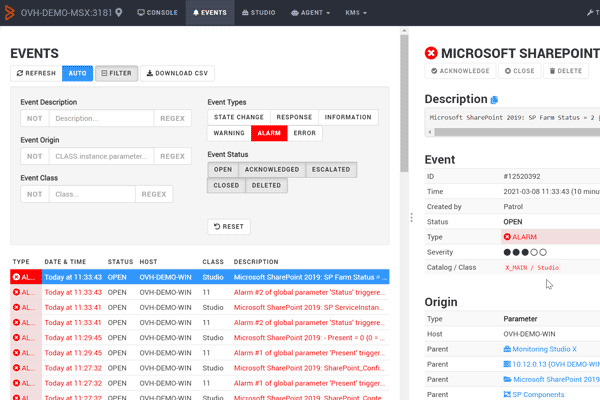Toggle the Open status filter
The height and width of the screenshot is (400, 600).
click(x=223, y=170)
